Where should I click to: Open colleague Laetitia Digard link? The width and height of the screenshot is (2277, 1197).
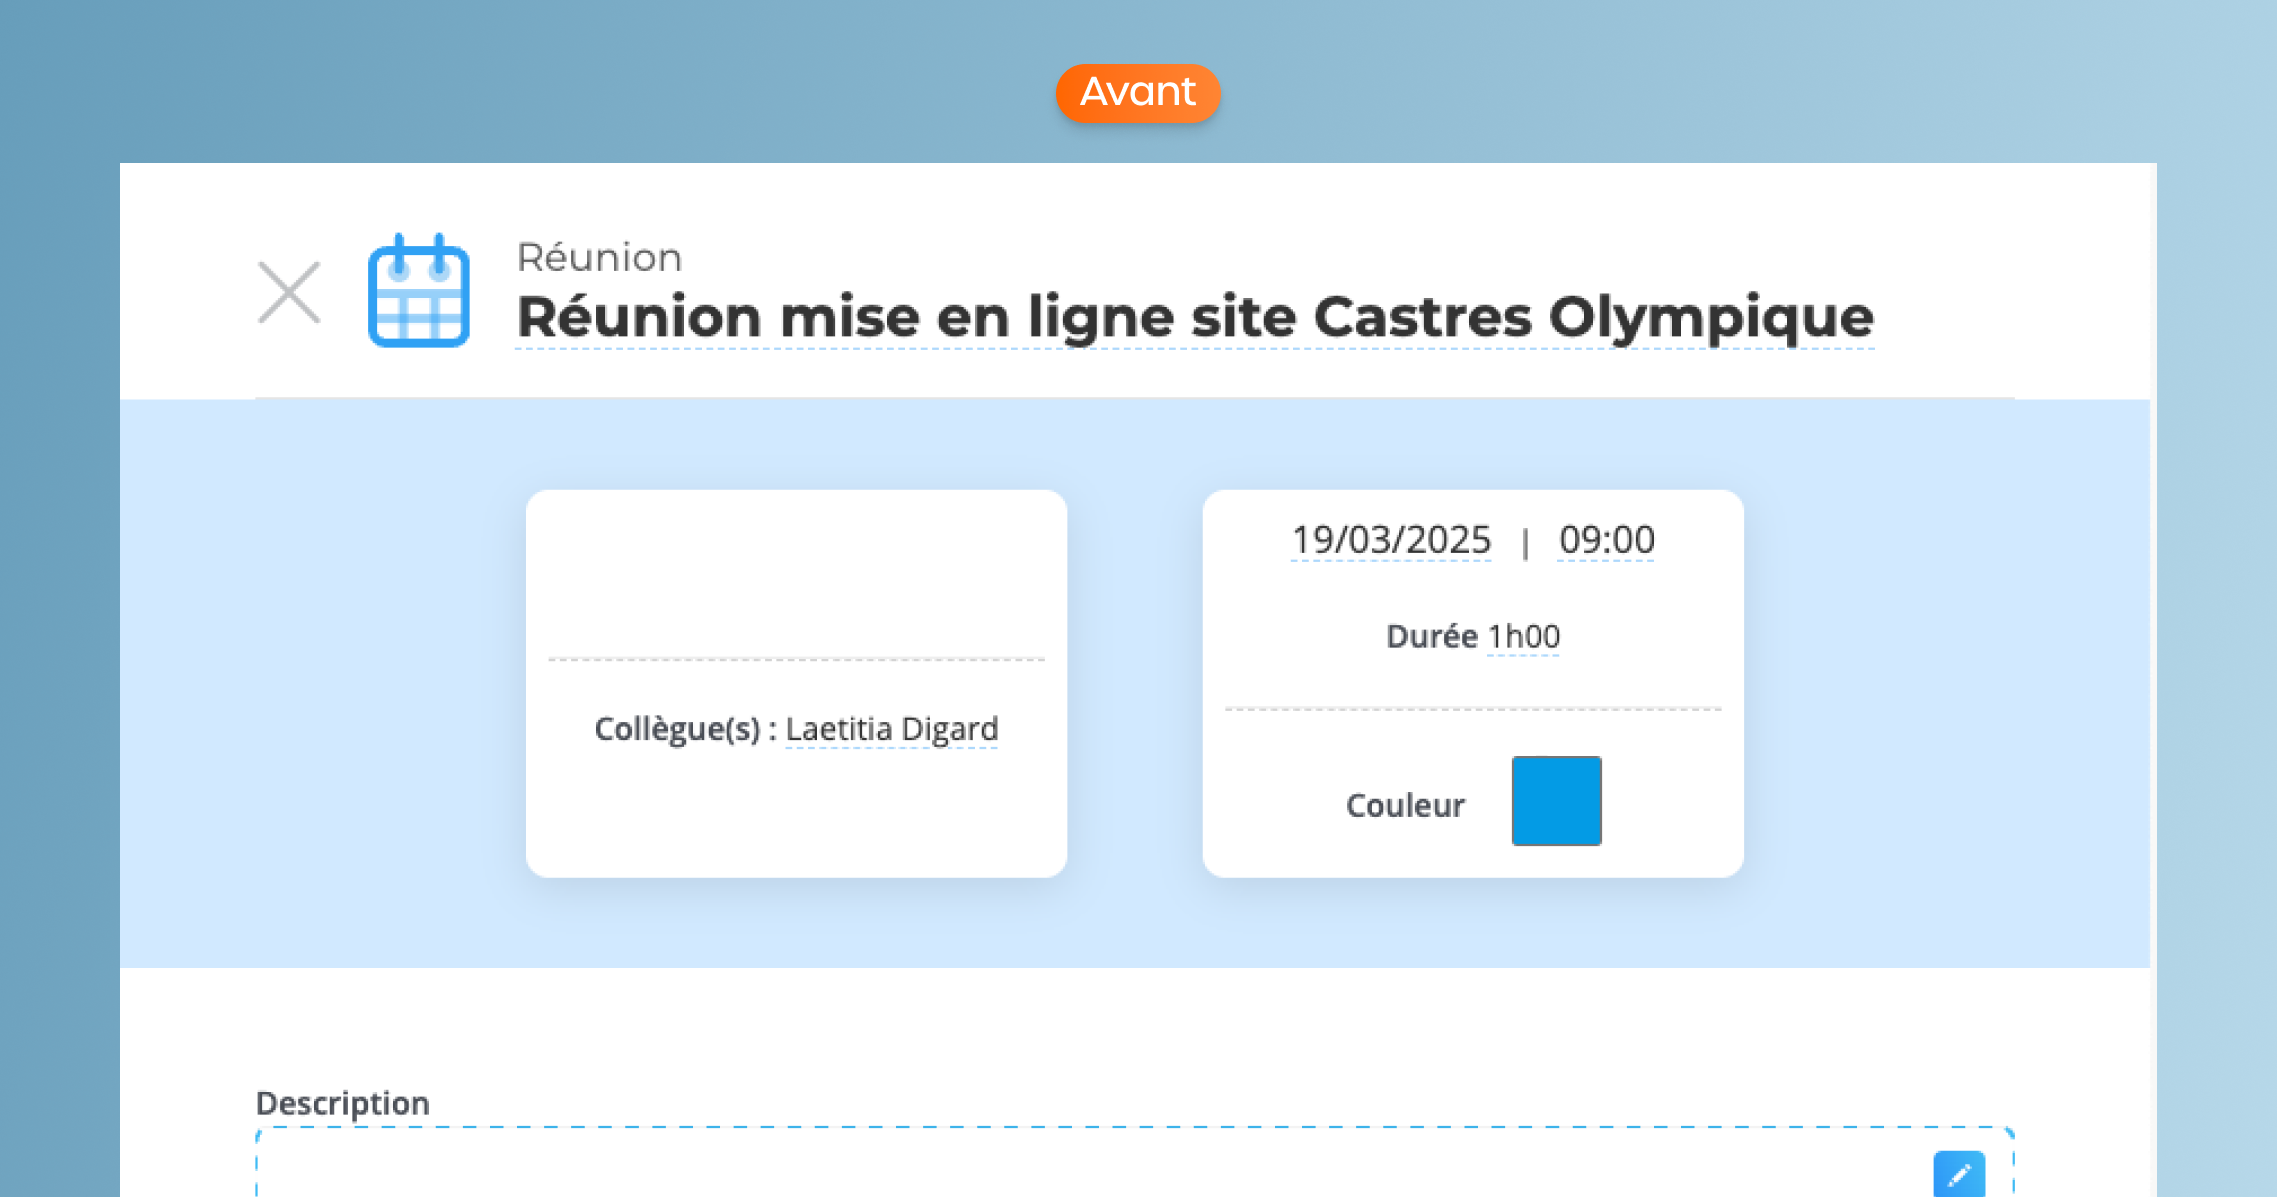point(891,729)
